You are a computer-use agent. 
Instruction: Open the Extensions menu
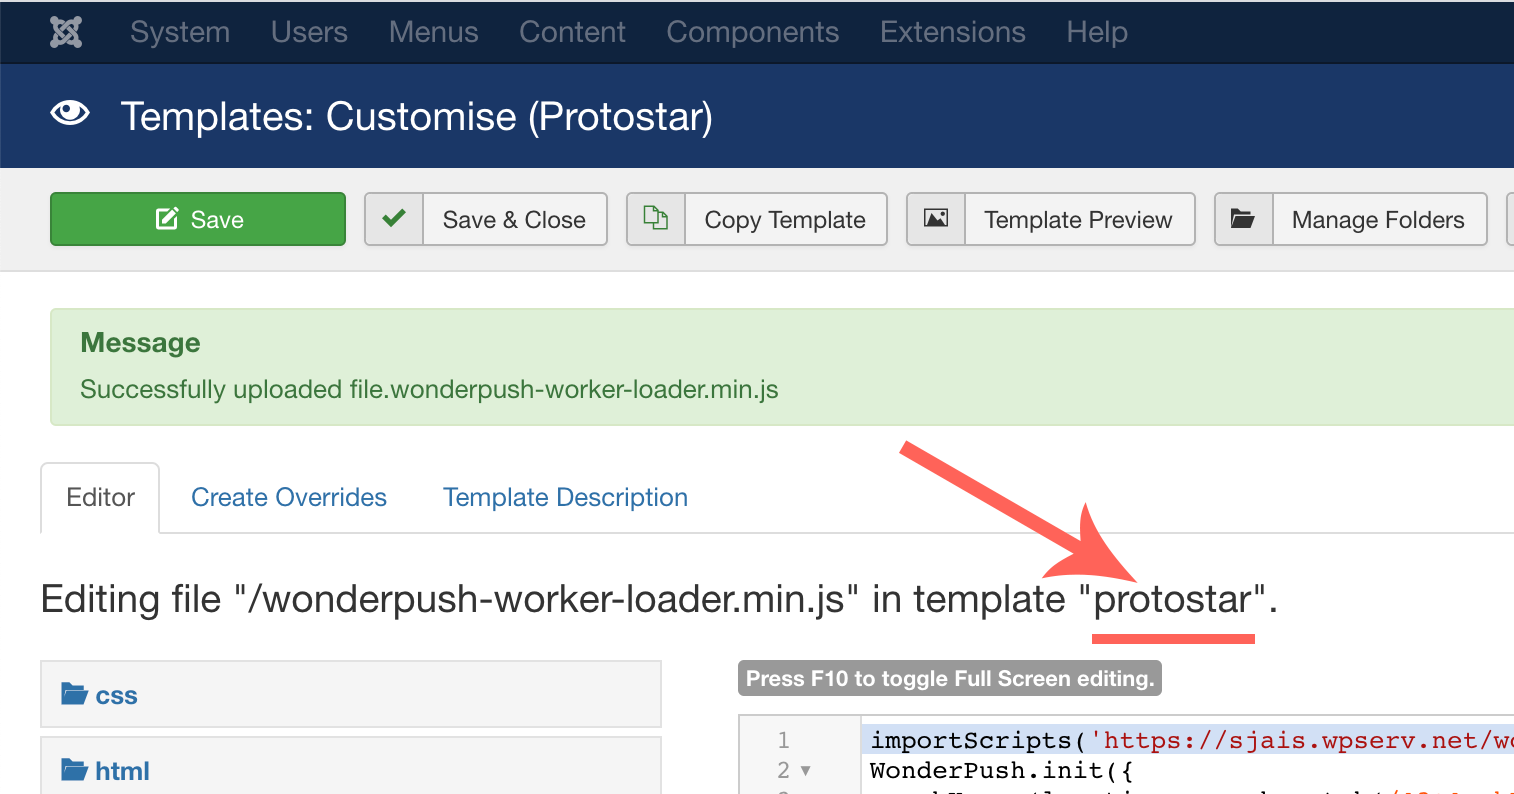pyautogui.click(x=953, y=32)
